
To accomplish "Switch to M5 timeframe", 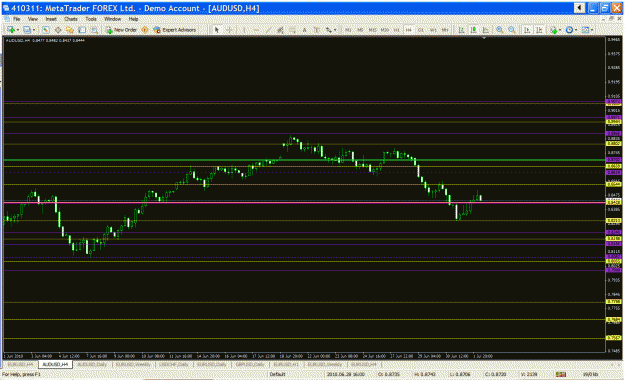I will pos(360,30).
